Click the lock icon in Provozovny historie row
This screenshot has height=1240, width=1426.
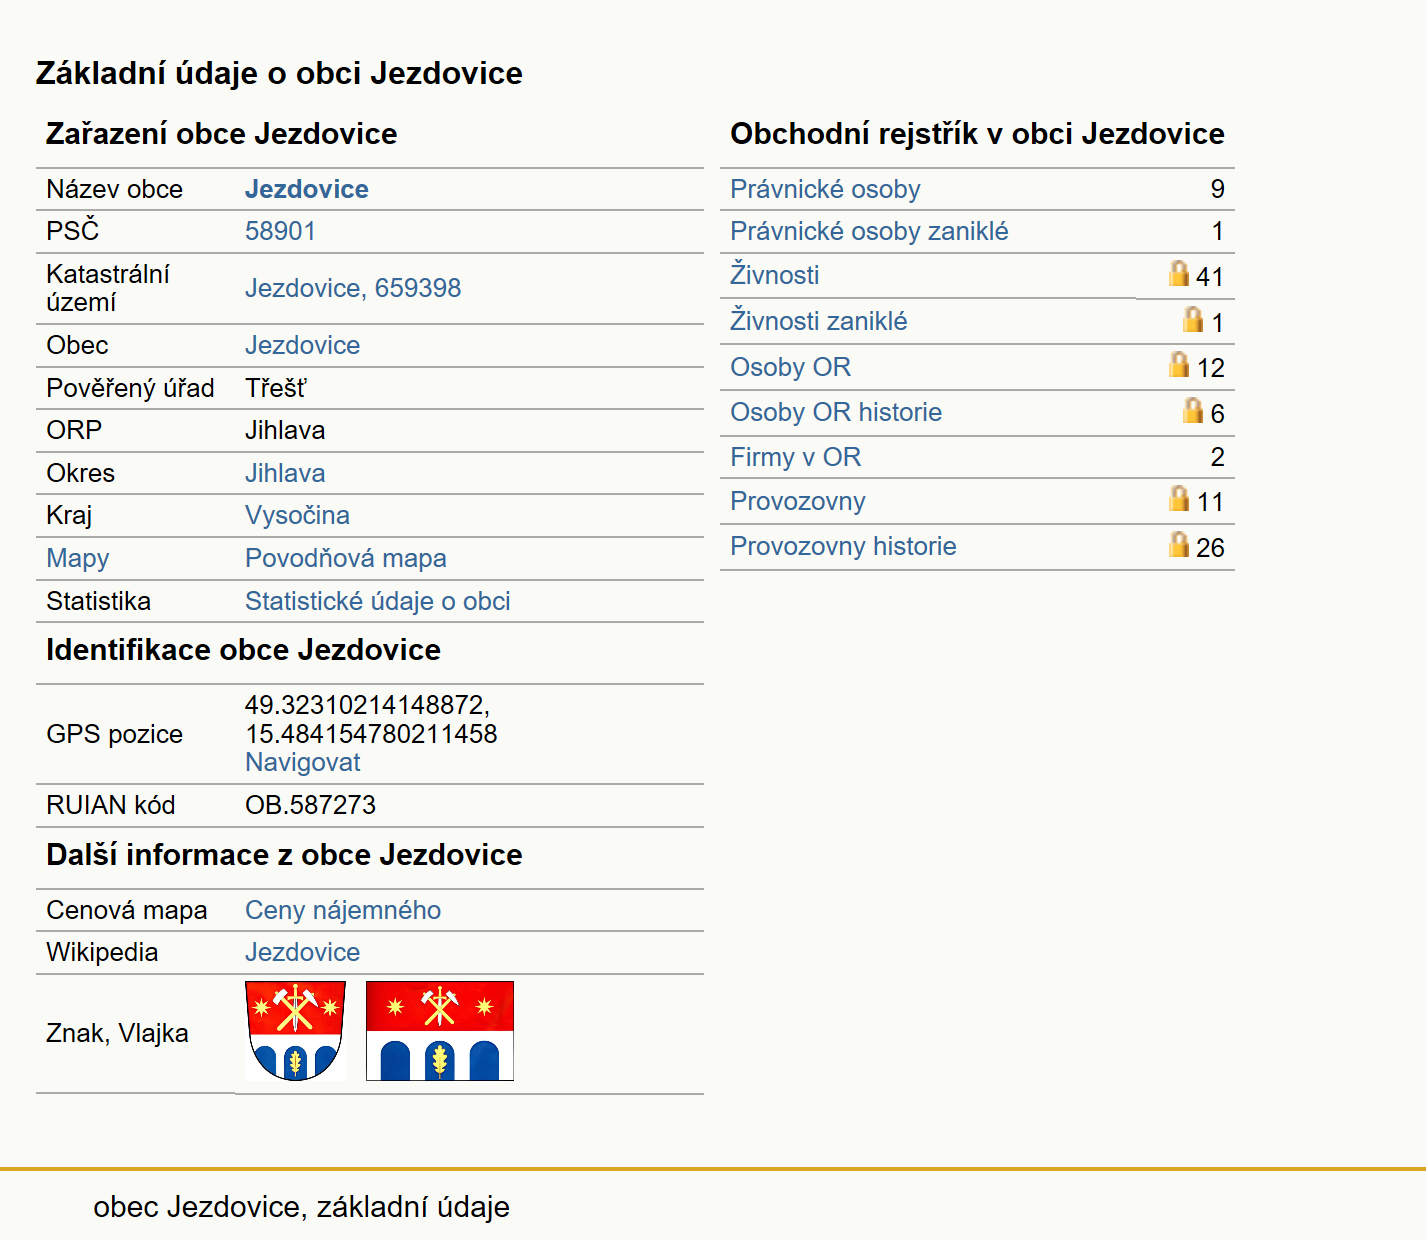[x=1179, y=544]
